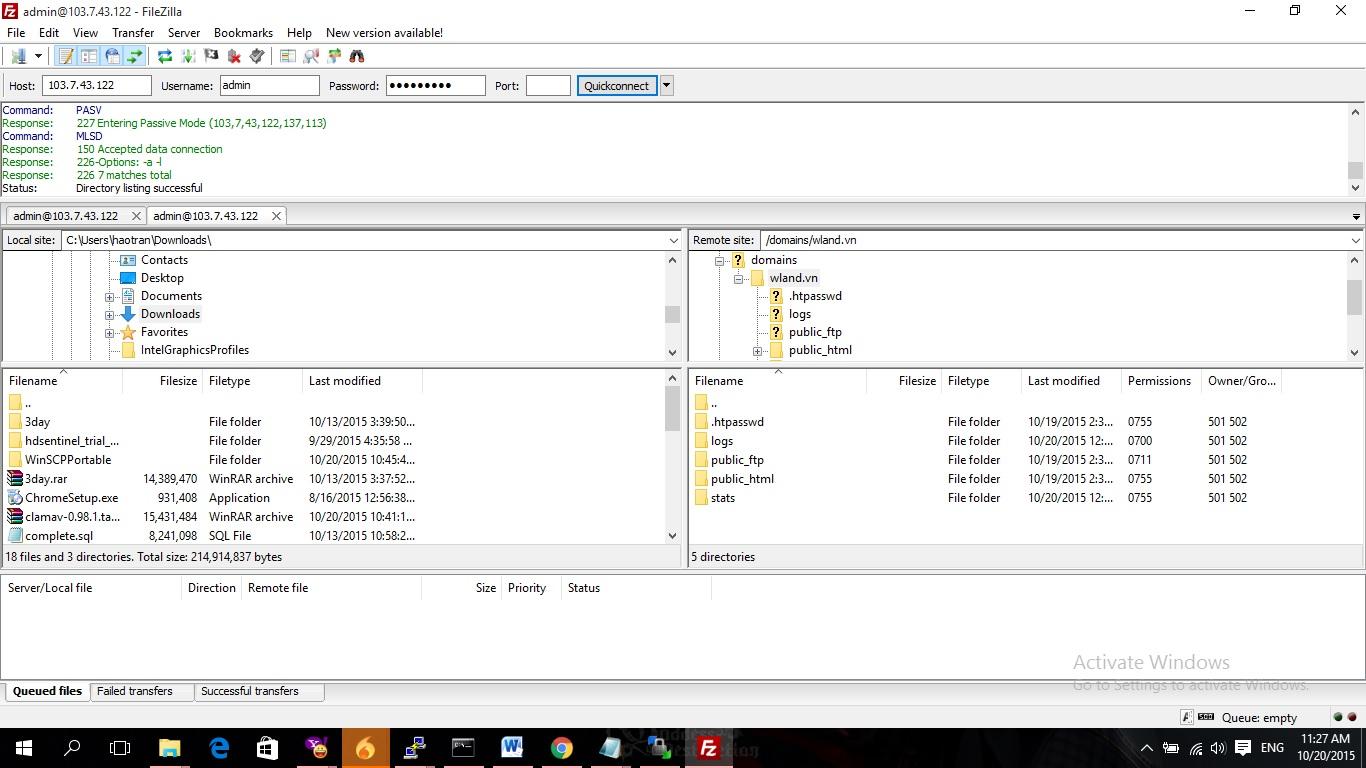Click the stats folder icon in remote list
1366x768 pixels.
point(701,498)
